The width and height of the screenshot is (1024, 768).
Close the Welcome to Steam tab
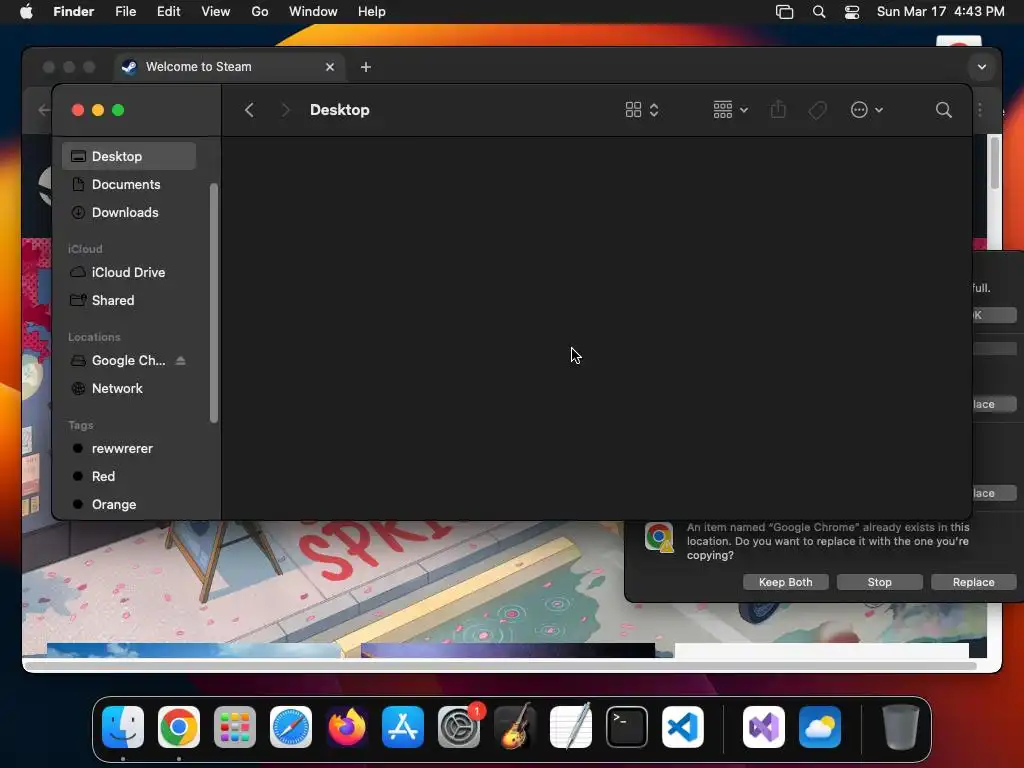tap(330, 67)
